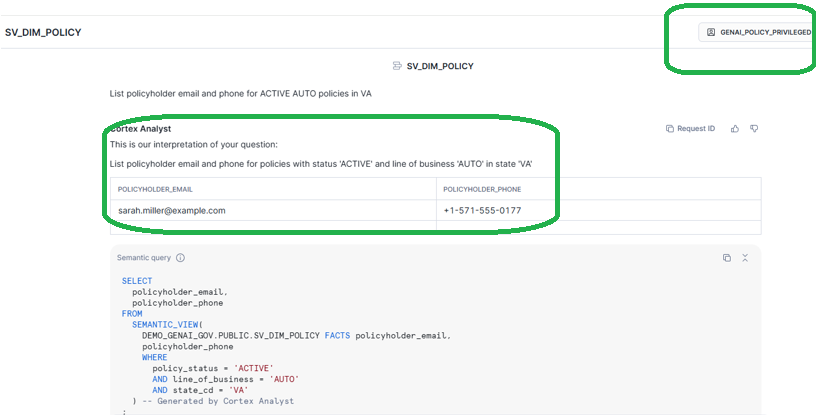Click the interpretation text mentioning state 'VA'
The height and width of the screenshot is (417, 816).
[x=328, y=163]
